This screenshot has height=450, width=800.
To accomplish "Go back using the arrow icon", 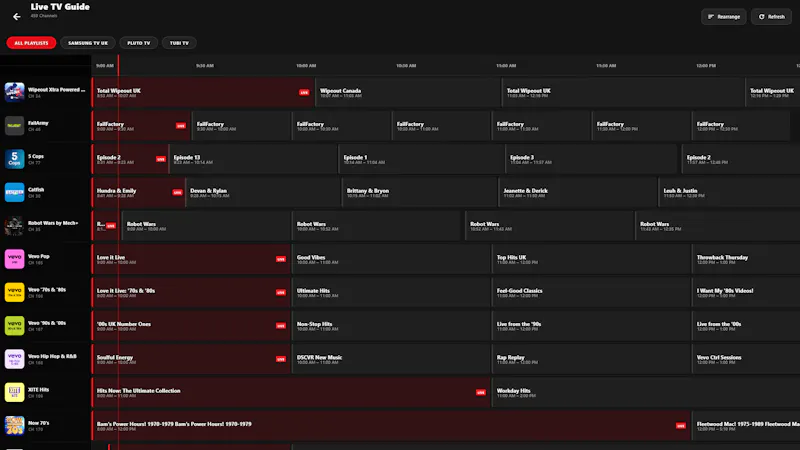I will pos(17,17).
